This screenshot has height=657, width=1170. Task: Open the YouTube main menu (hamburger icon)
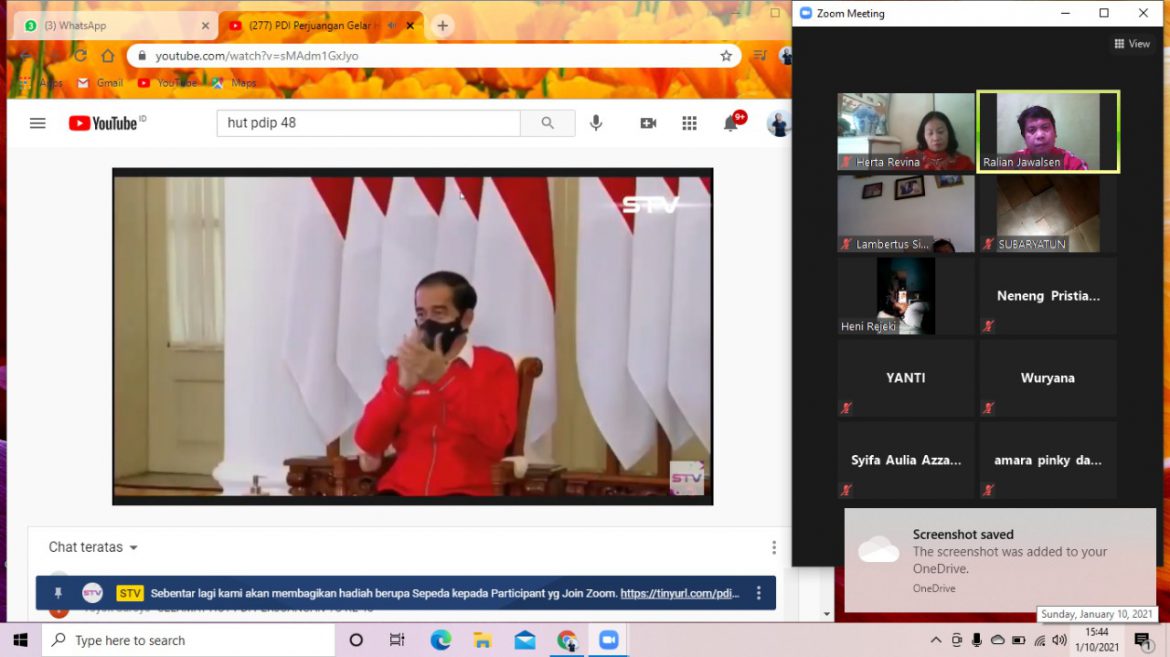[37, 122]
